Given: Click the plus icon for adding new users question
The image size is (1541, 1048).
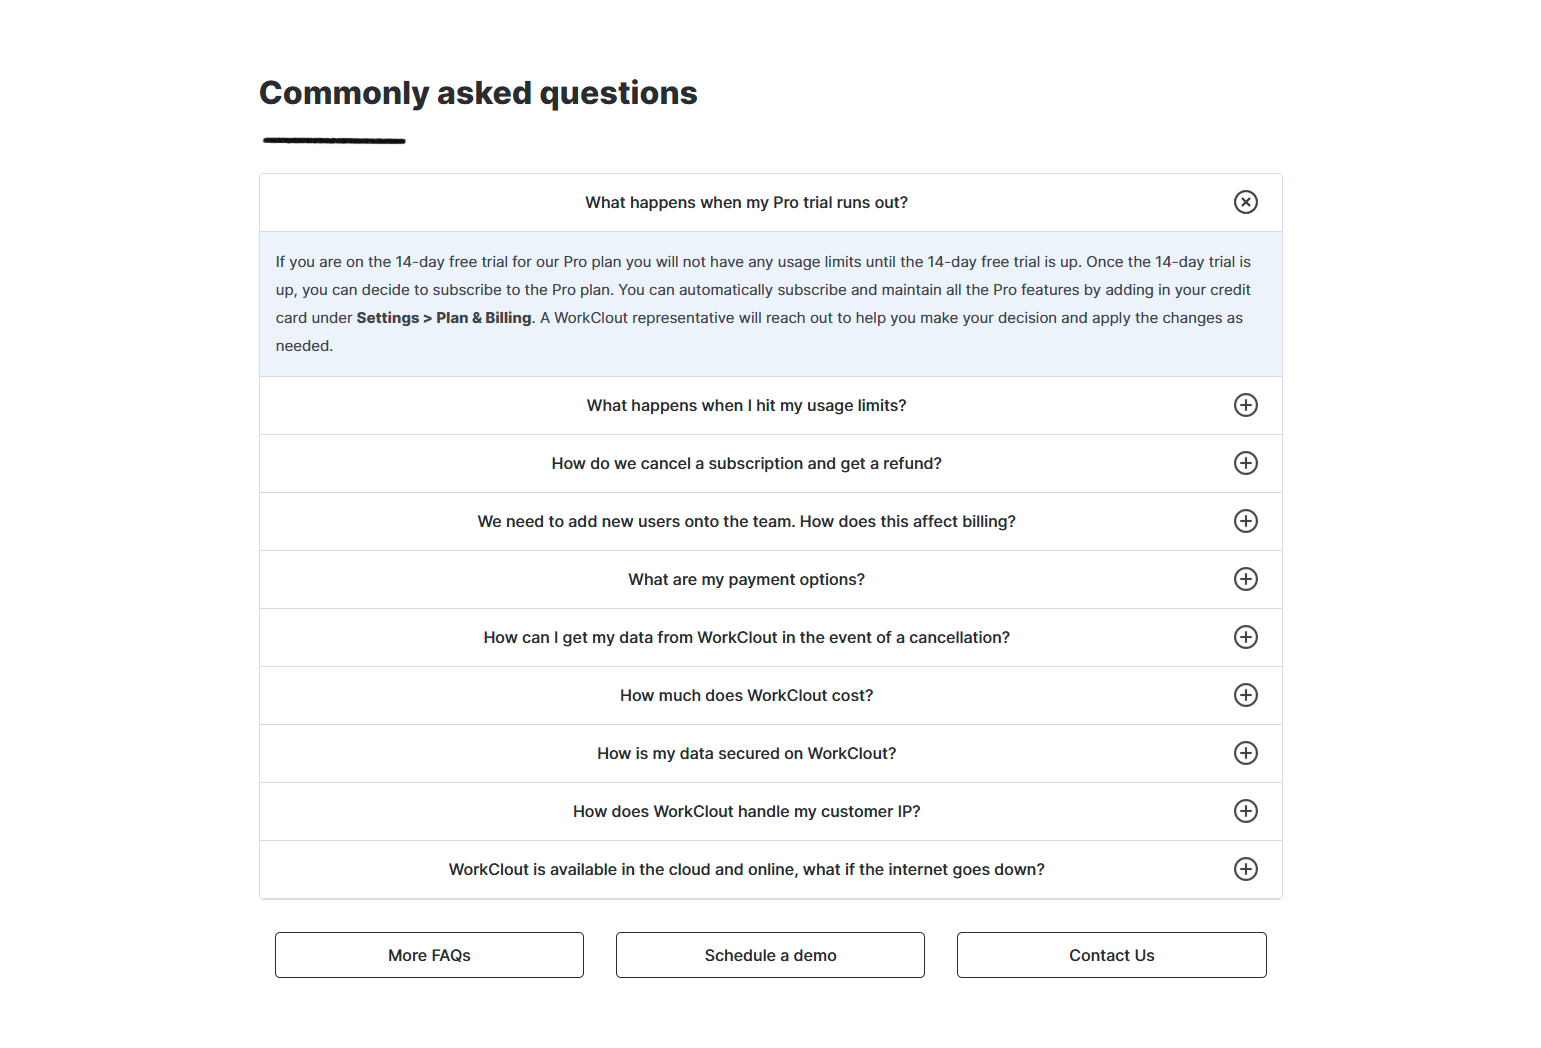Looking at the screenshot, I should (x=1245, y=521).
